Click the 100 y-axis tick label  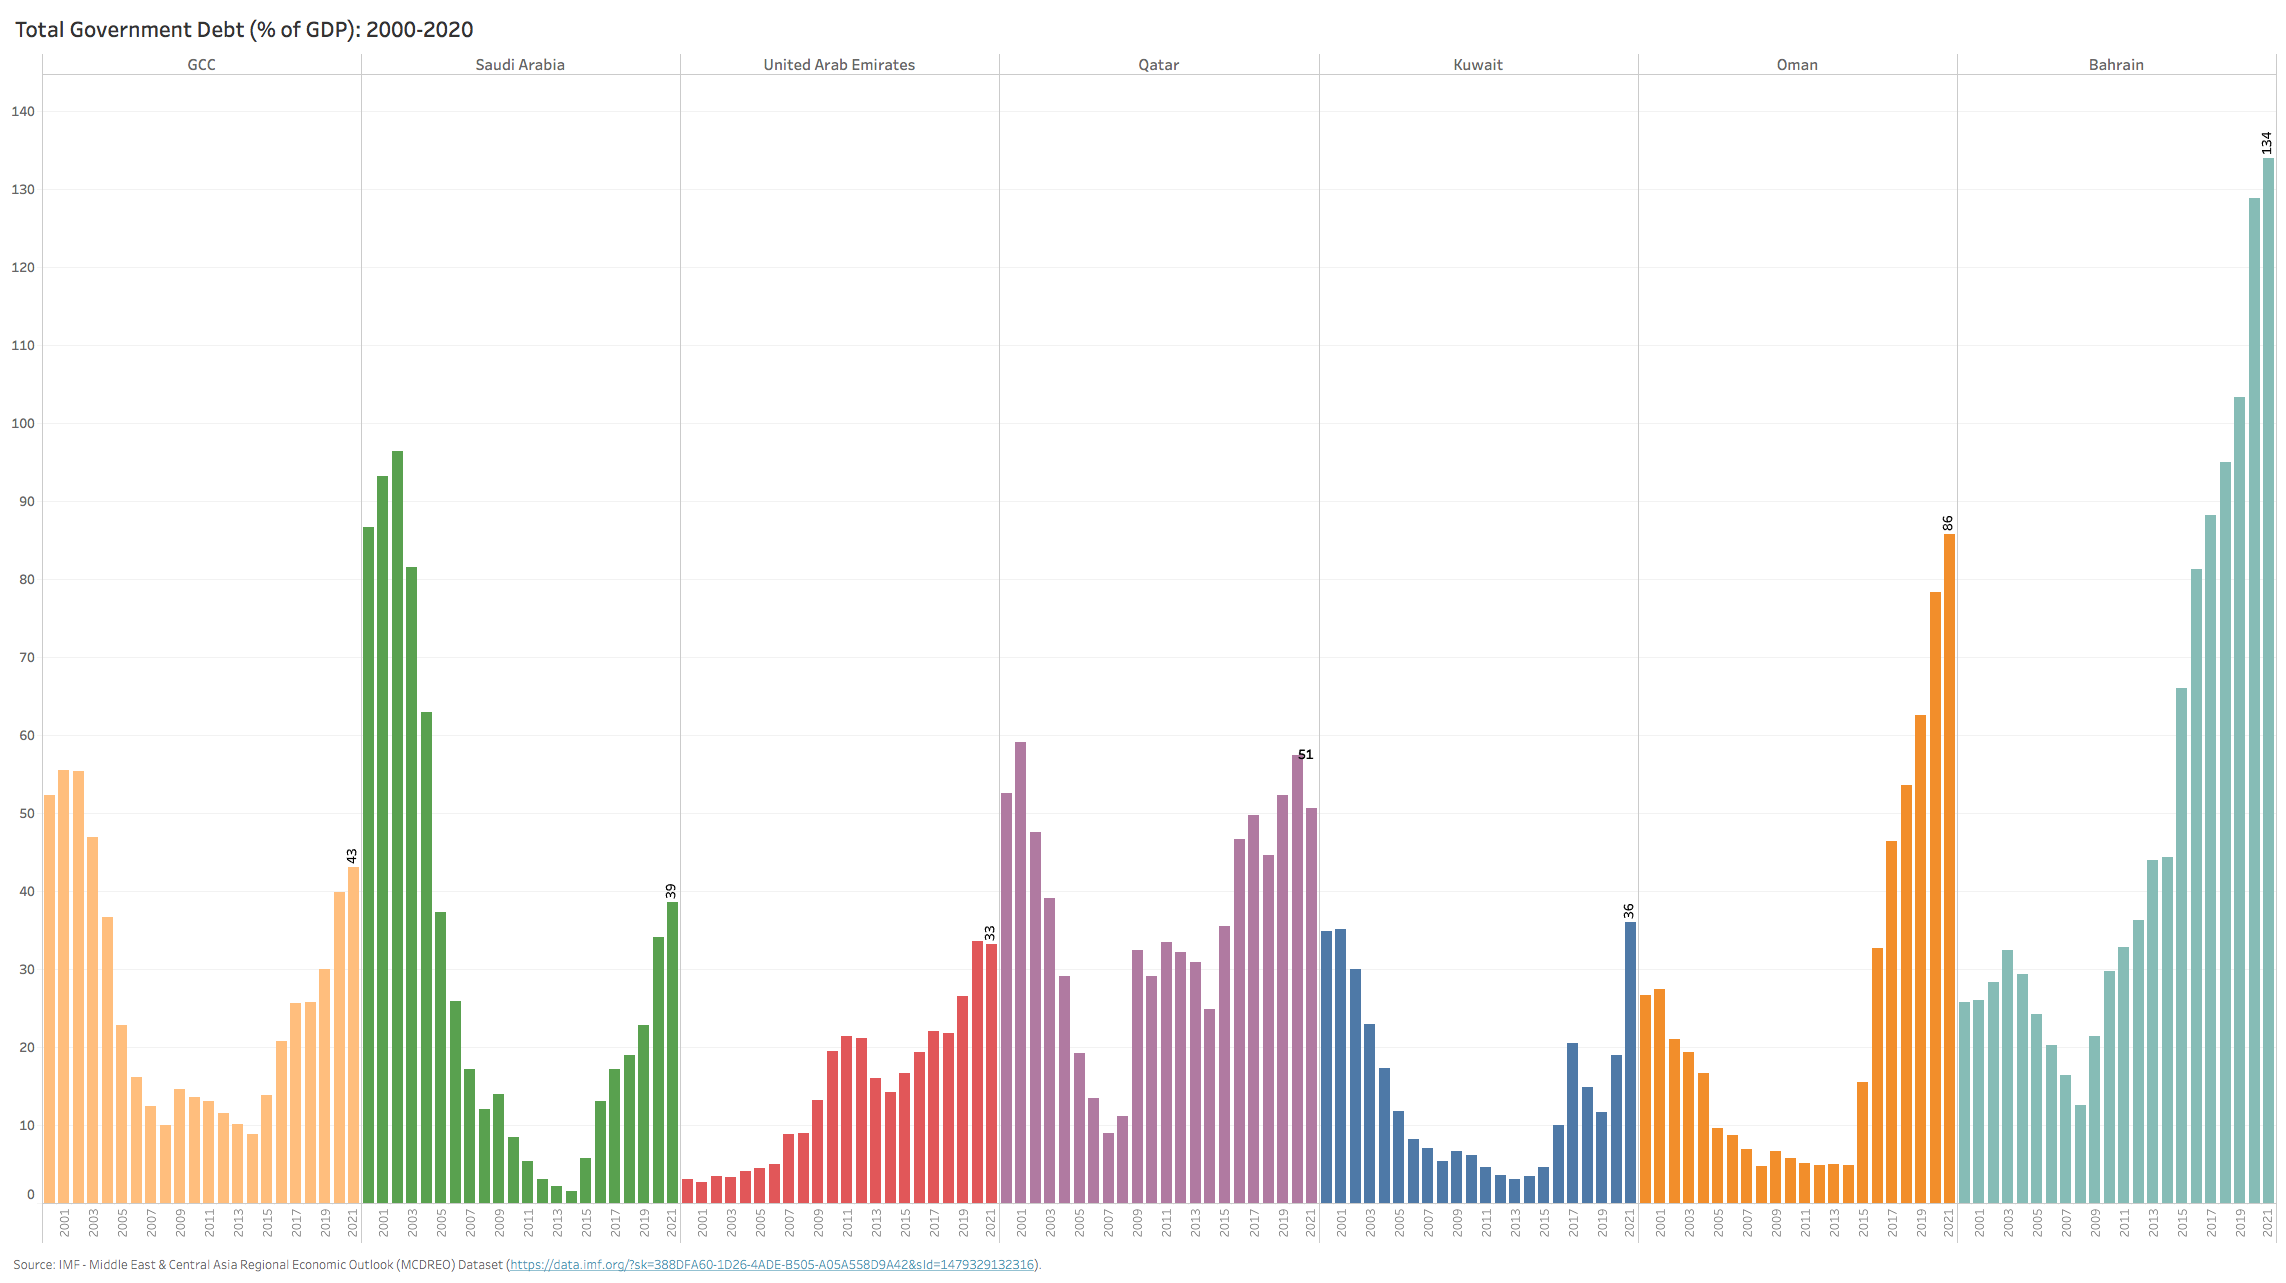pyautogui.click(x=23, y=424)
